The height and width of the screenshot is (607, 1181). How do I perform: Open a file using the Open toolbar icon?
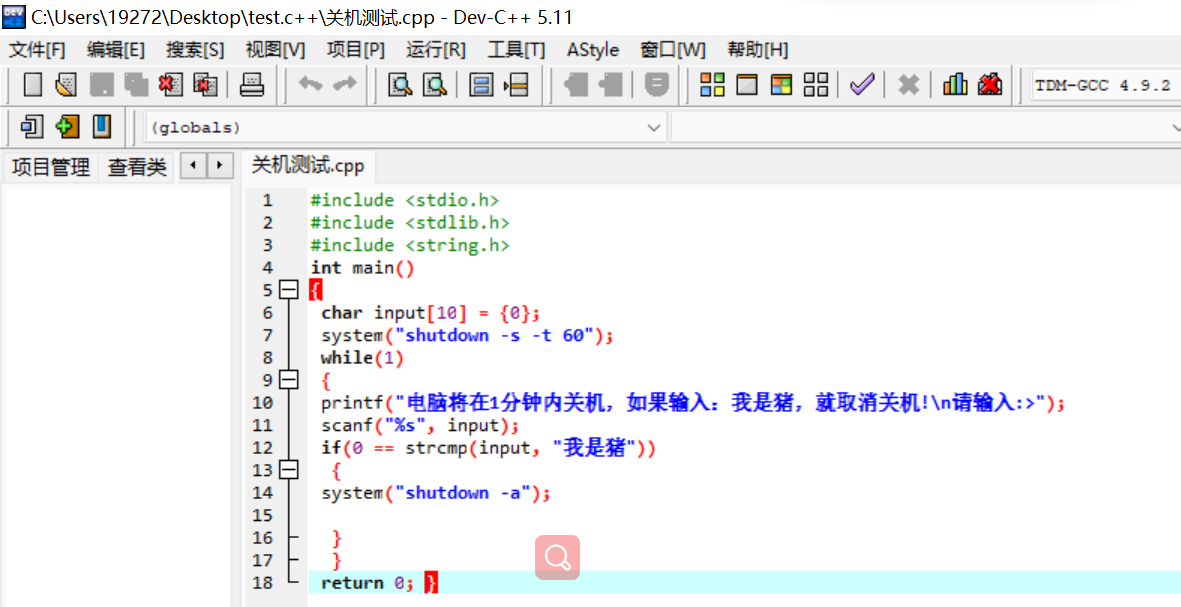pos(64,85)
